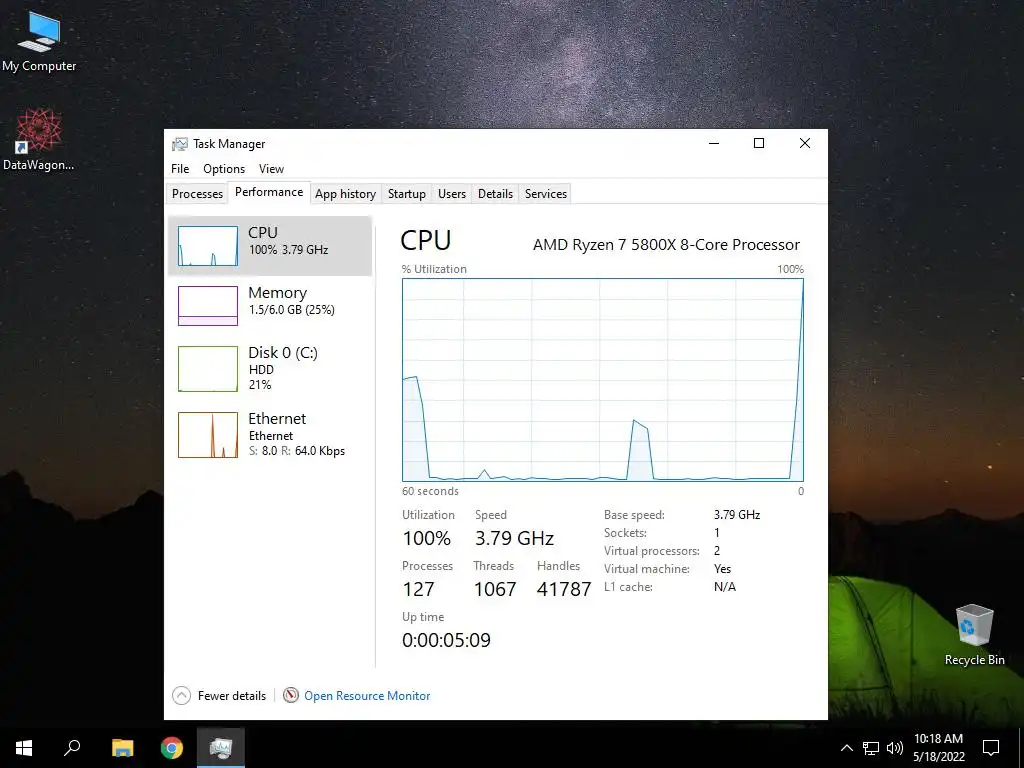Open the File menu
Viewport: 1024px width, 768px height.
coord(180,168)
